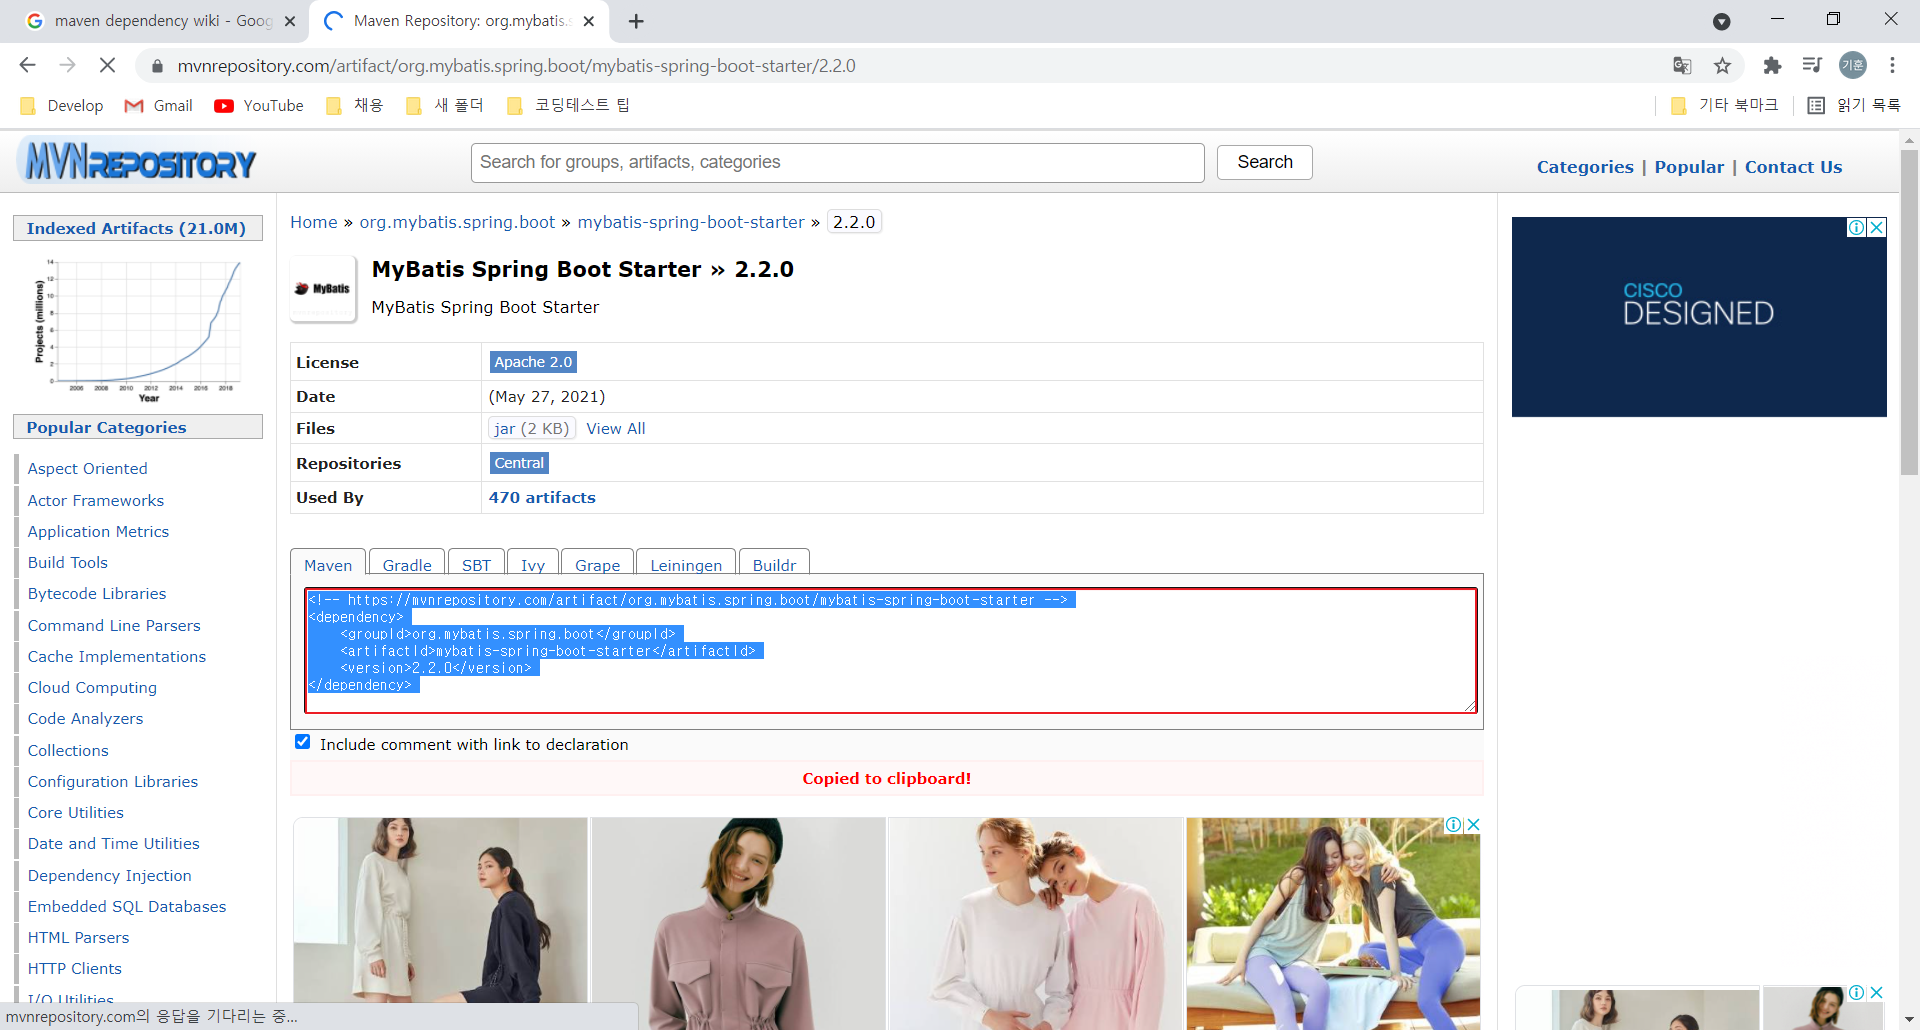Click the MyBatis logo thumbnail

(322, 289)
